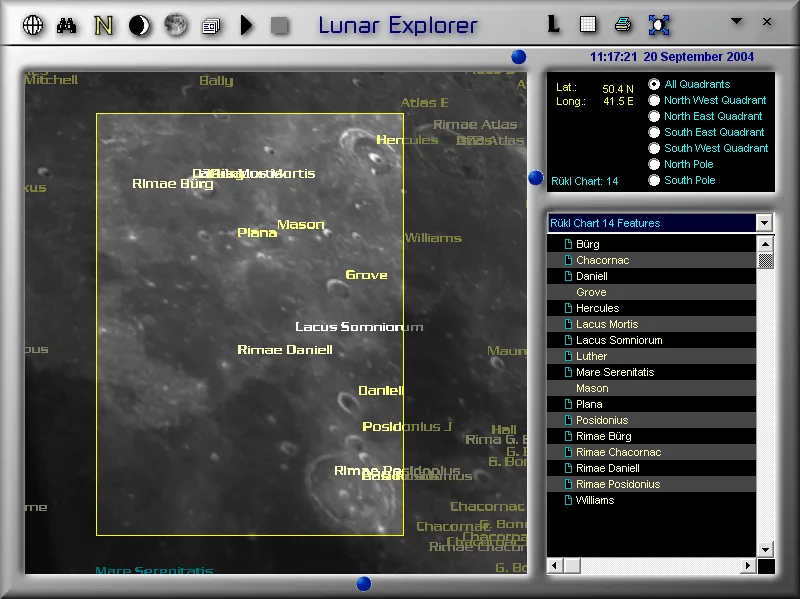Select North East Quadrant option
Image resolution: width=800 pixels, height=599 pixels.
(654, 116)
